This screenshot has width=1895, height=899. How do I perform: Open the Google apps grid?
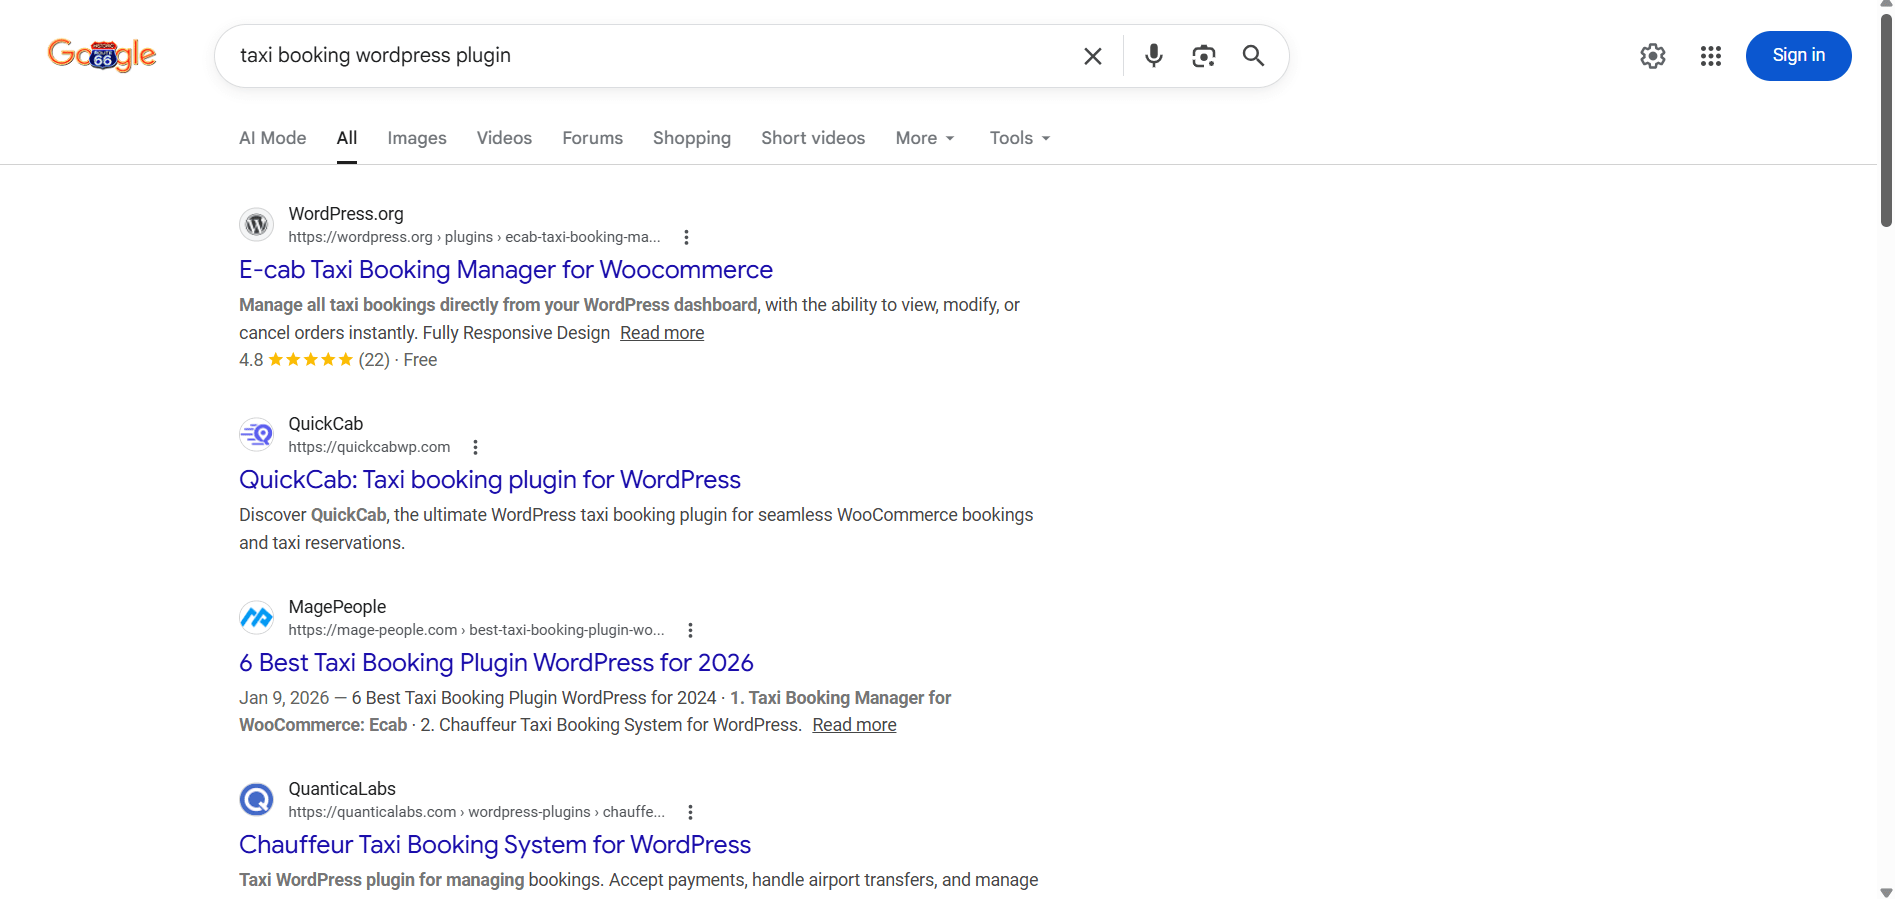point(1710,56)
